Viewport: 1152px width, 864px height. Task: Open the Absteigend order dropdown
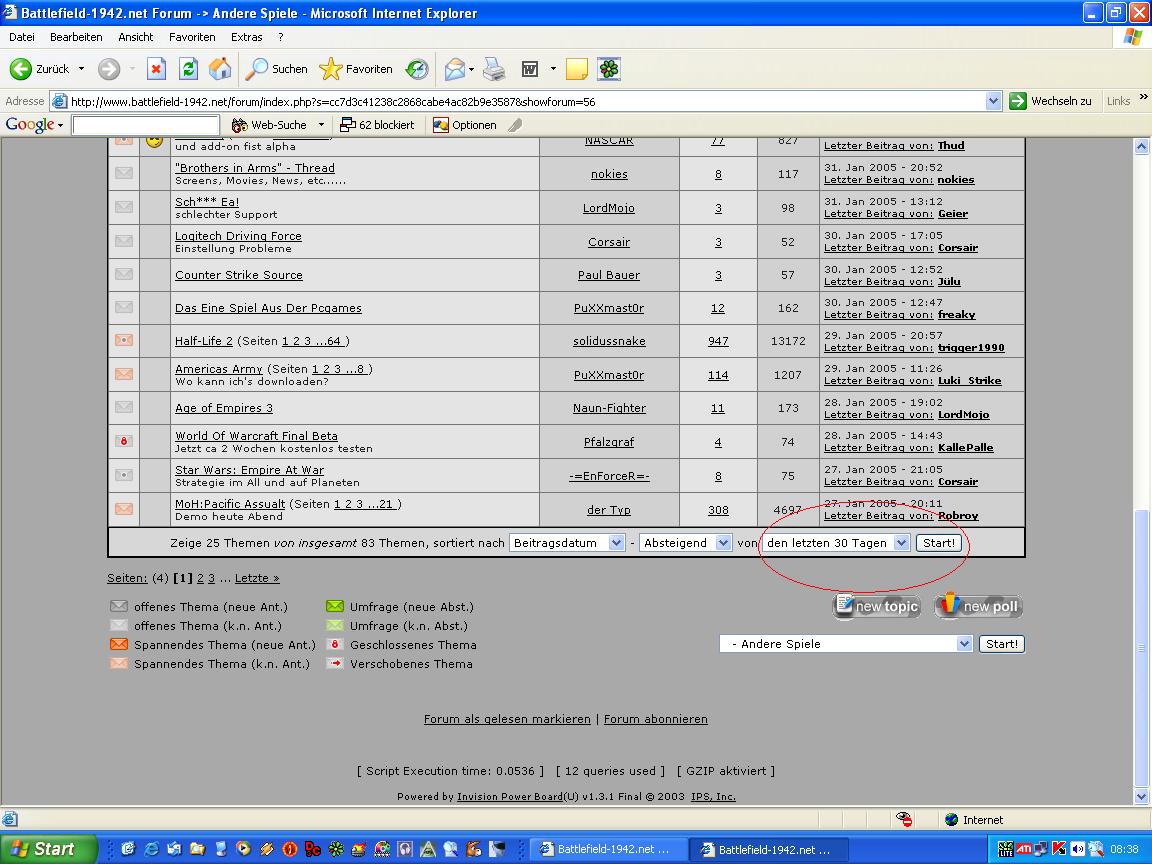point(686,543)
